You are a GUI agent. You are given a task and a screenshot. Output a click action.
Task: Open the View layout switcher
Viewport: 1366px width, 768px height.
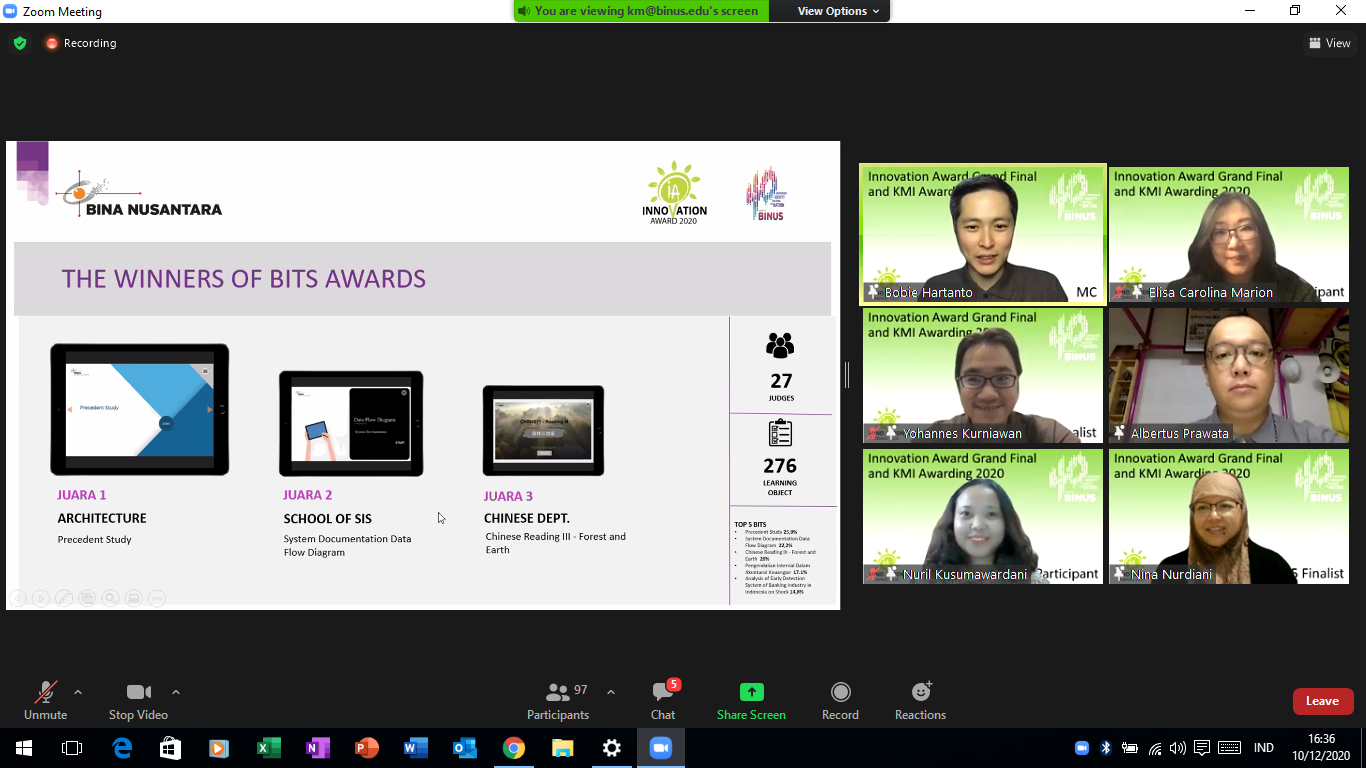point(1330,43)
